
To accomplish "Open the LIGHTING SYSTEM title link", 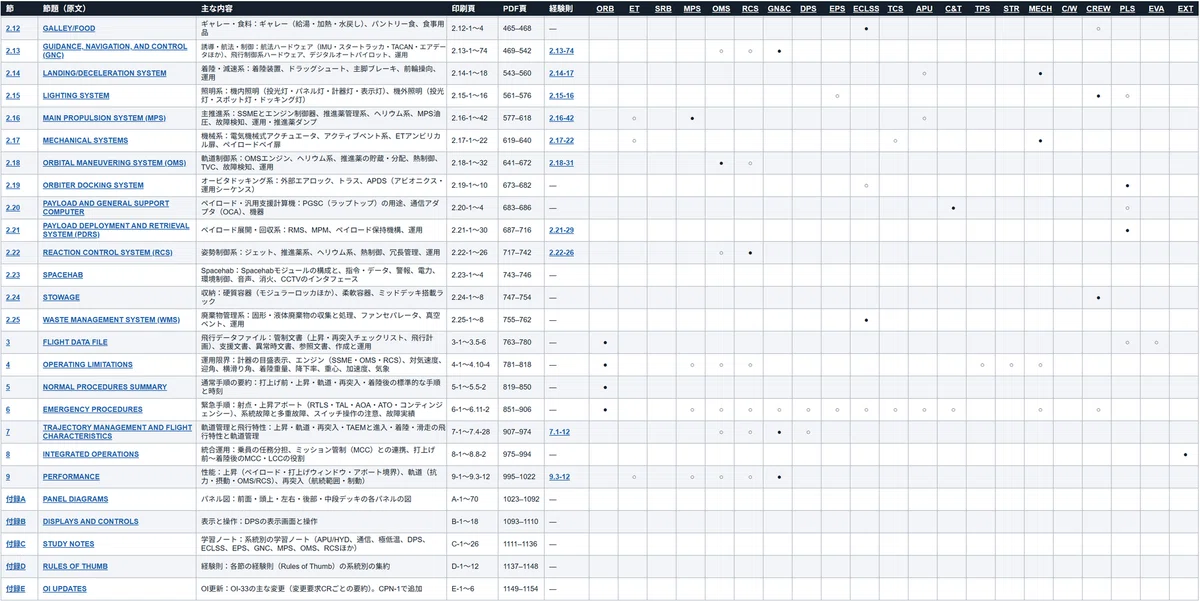I will click(76, 96).
